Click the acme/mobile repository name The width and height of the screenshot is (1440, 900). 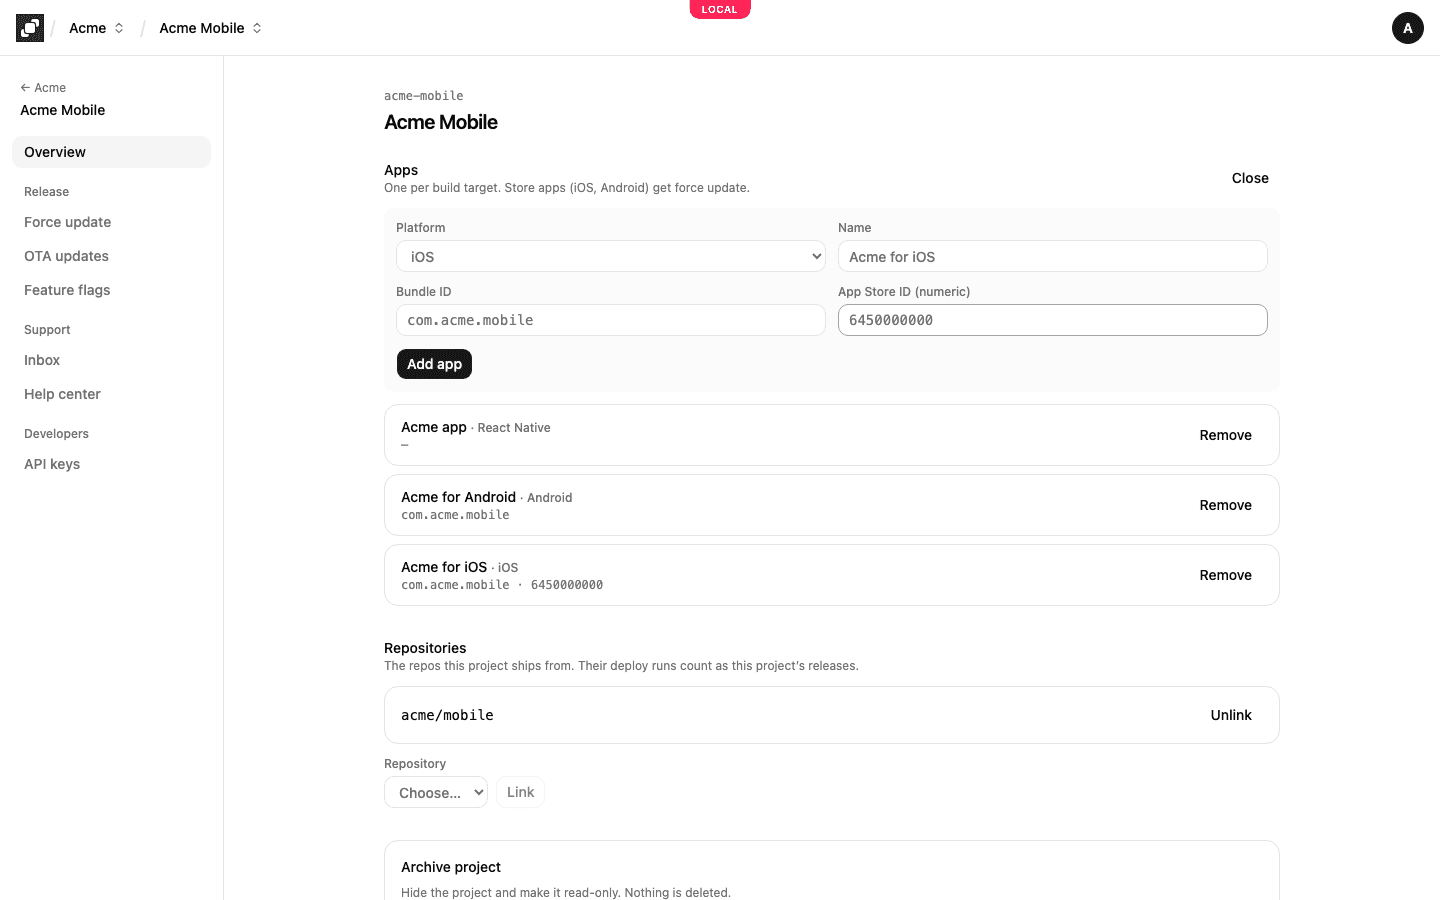pos(447,715)
